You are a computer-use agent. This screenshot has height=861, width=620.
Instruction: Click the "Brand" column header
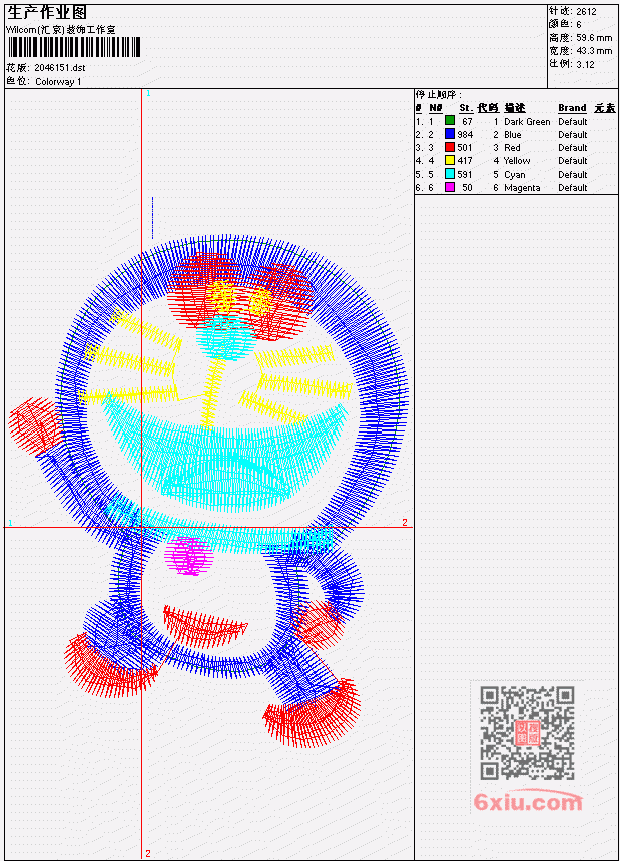pyautogui.click(x=572, y=108)
